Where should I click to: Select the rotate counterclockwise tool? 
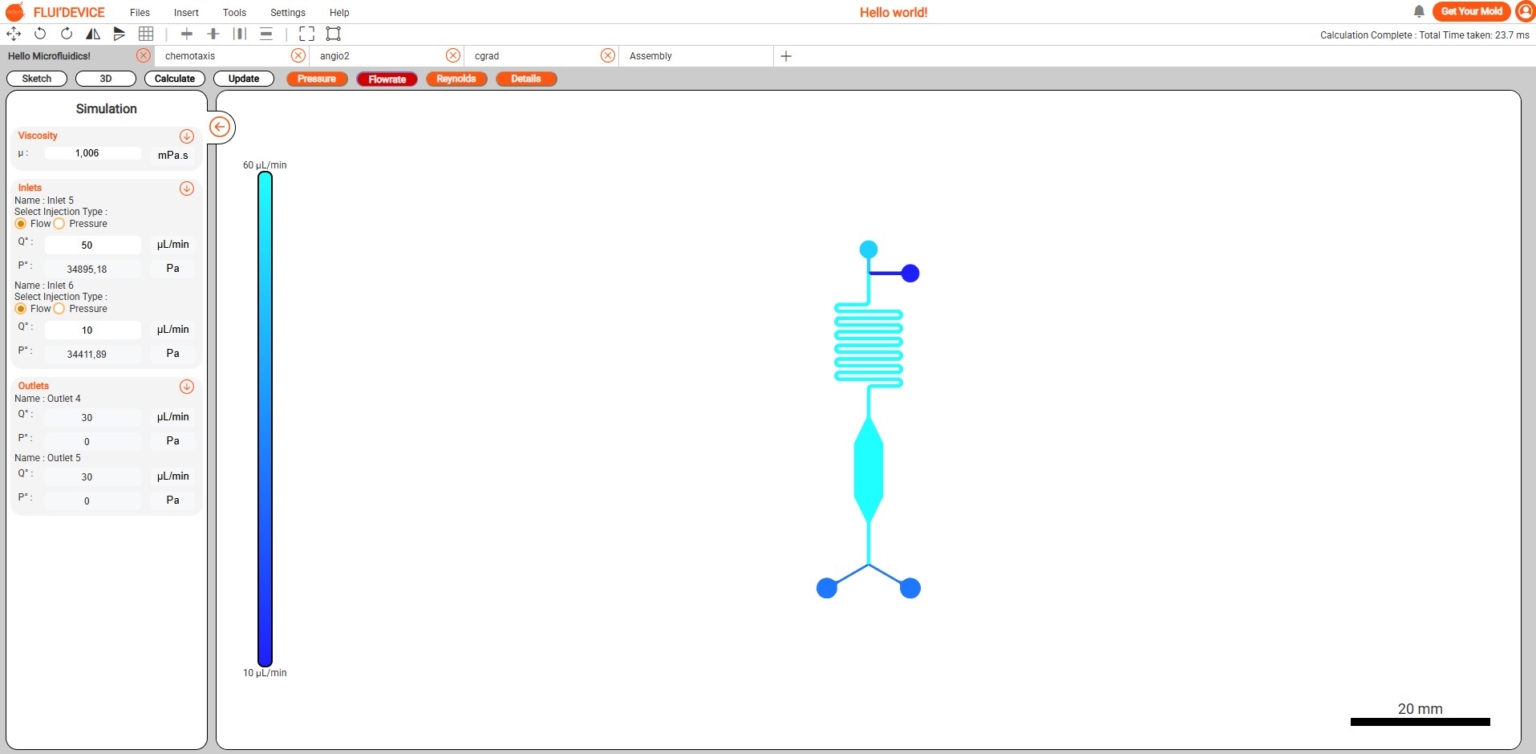(x=40, y=34)
